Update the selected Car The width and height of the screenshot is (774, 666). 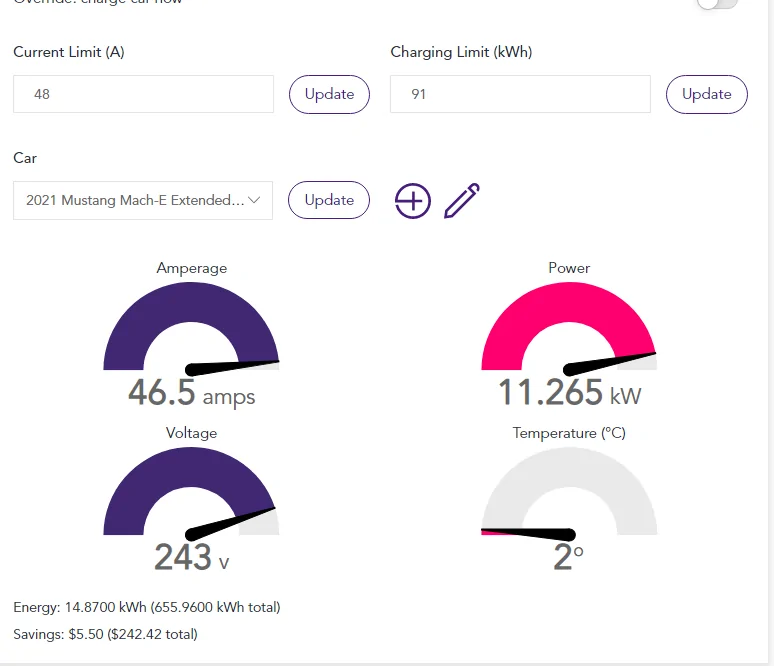coord(329,200)
